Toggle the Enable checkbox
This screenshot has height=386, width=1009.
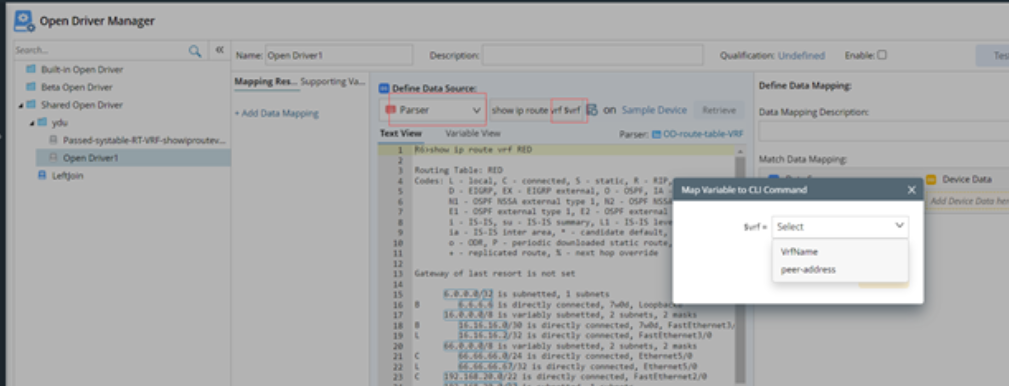(x=882, y=55)
